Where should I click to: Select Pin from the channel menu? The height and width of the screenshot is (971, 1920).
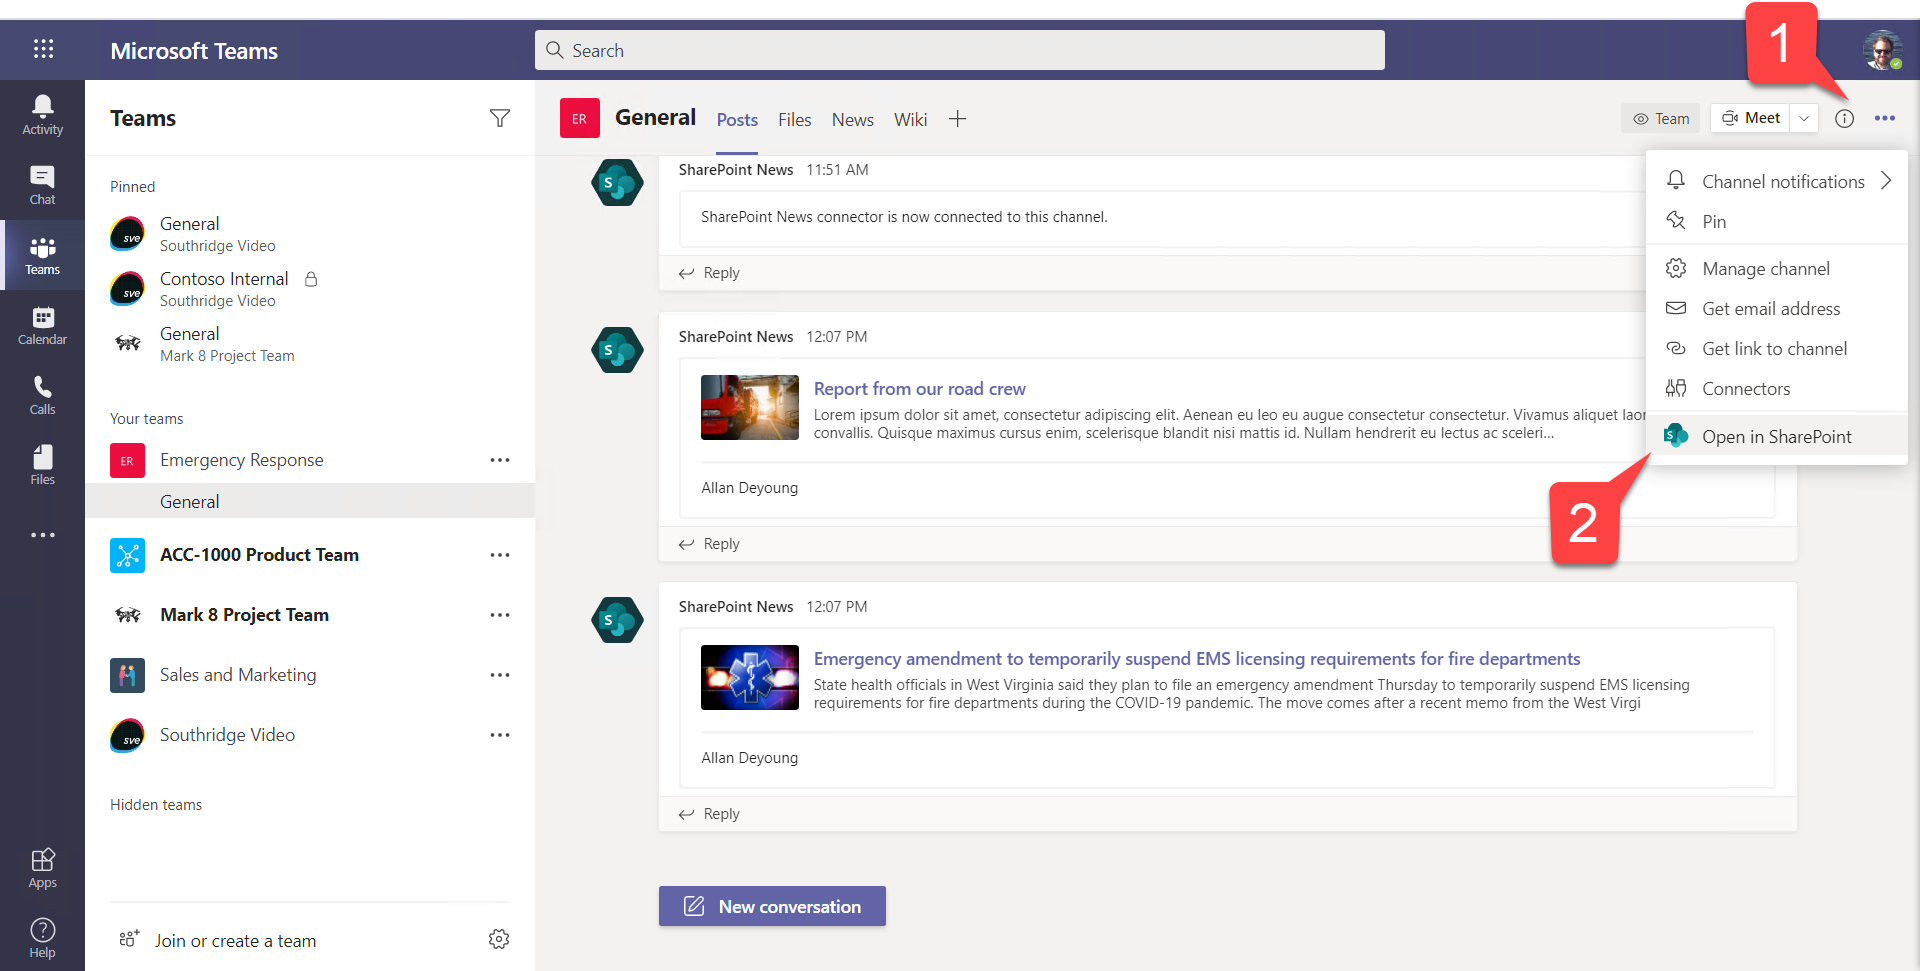click(1776, 221)
